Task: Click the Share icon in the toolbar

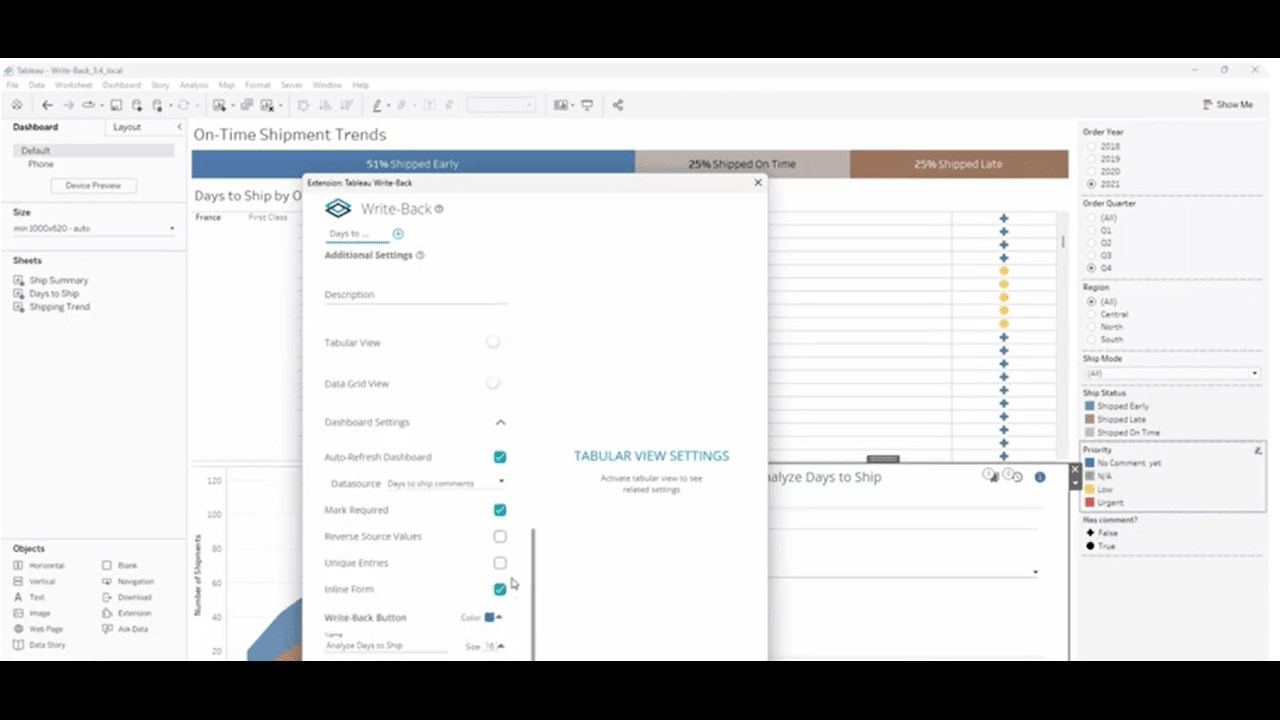Action: [x=617, y=105]
